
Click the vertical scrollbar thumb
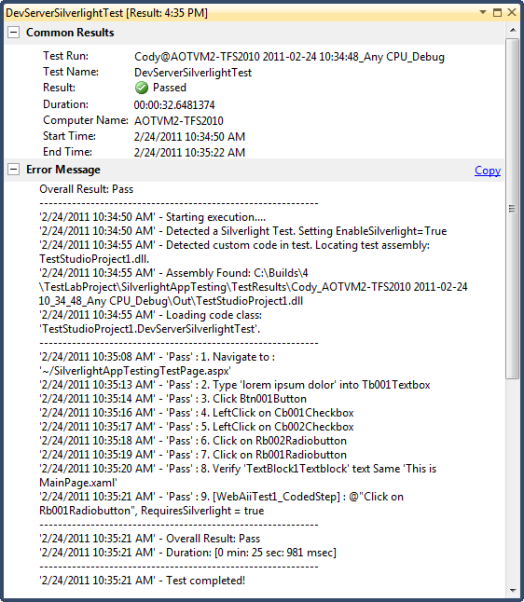(x=512, y=208)
